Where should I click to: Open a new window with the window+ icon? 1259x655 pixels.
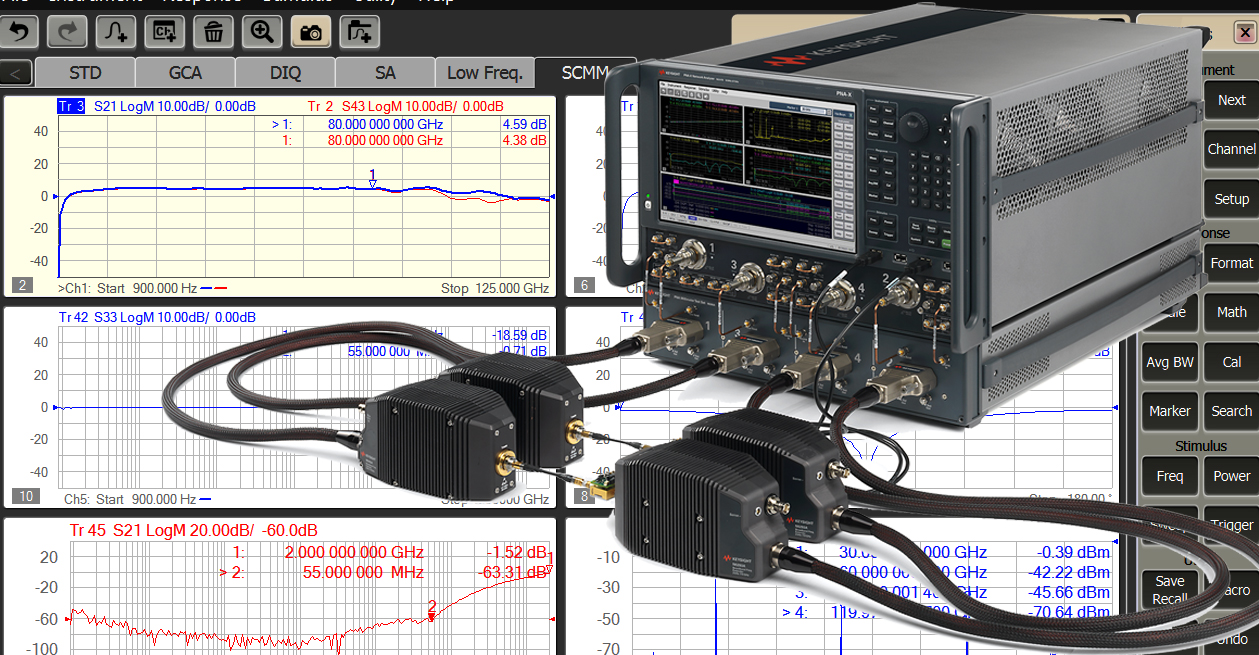[x=359, y=31]
